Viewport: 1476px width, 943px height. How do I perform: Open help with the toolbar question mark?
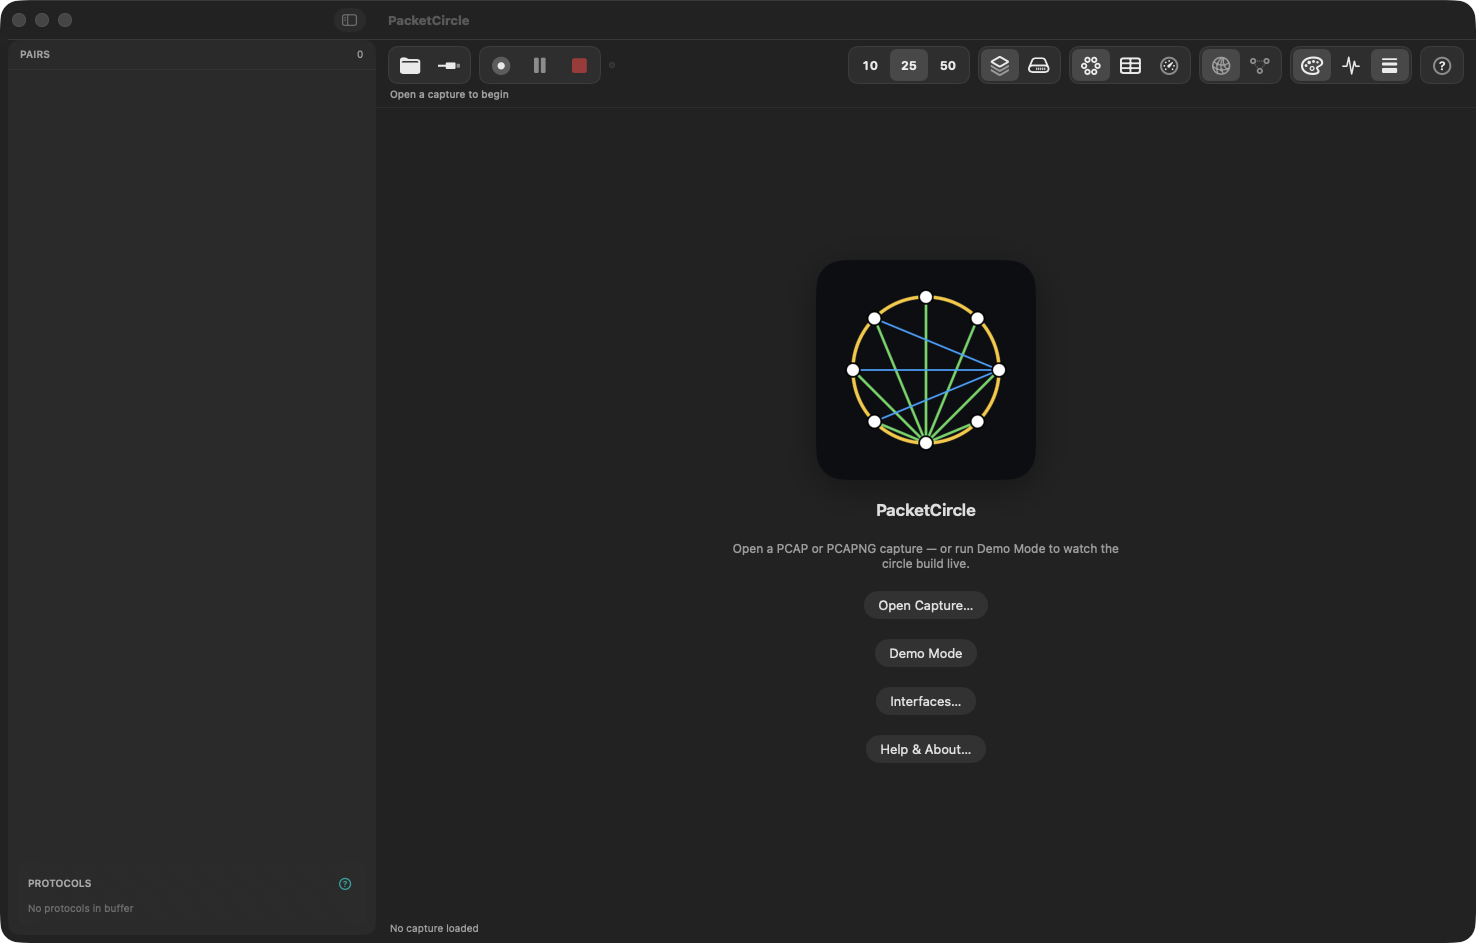point(1442,65)
